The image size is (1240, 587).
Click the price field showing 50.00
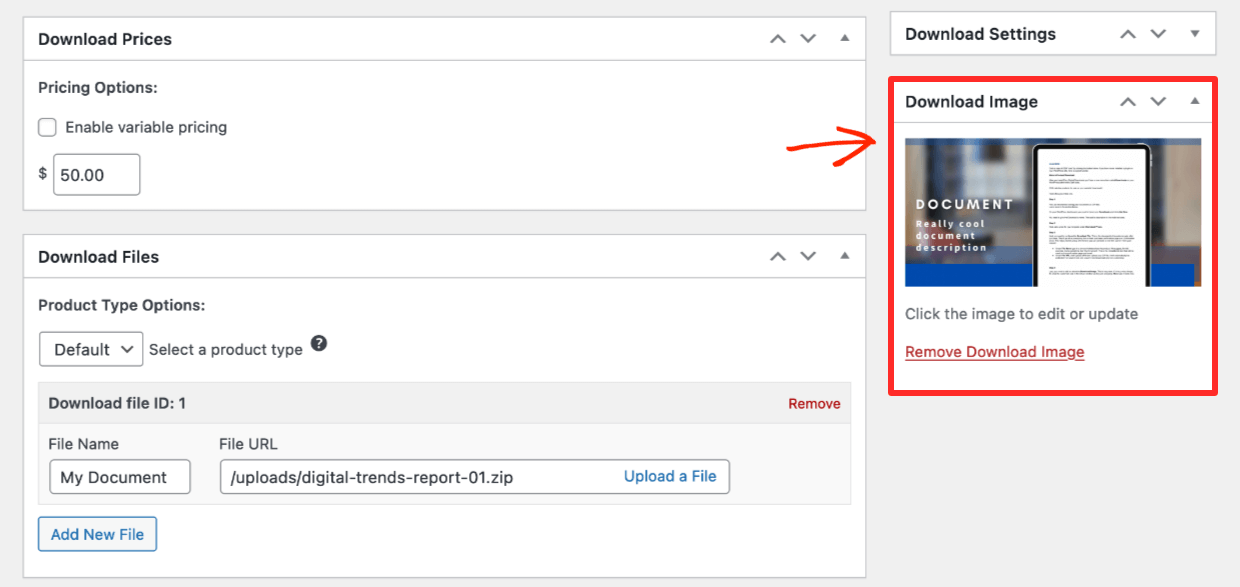click(x=96, y=174)
